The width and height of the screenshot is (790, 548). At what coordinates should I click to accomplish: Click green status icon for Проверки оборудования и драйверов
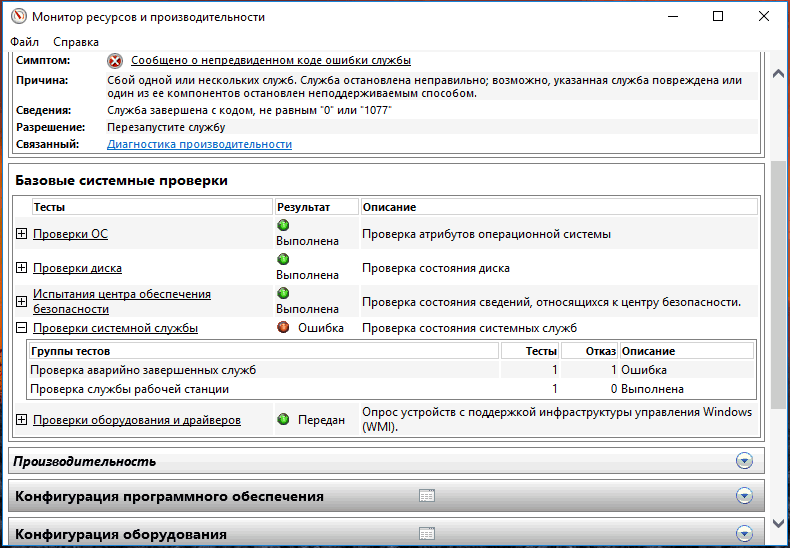pos(283,420)
